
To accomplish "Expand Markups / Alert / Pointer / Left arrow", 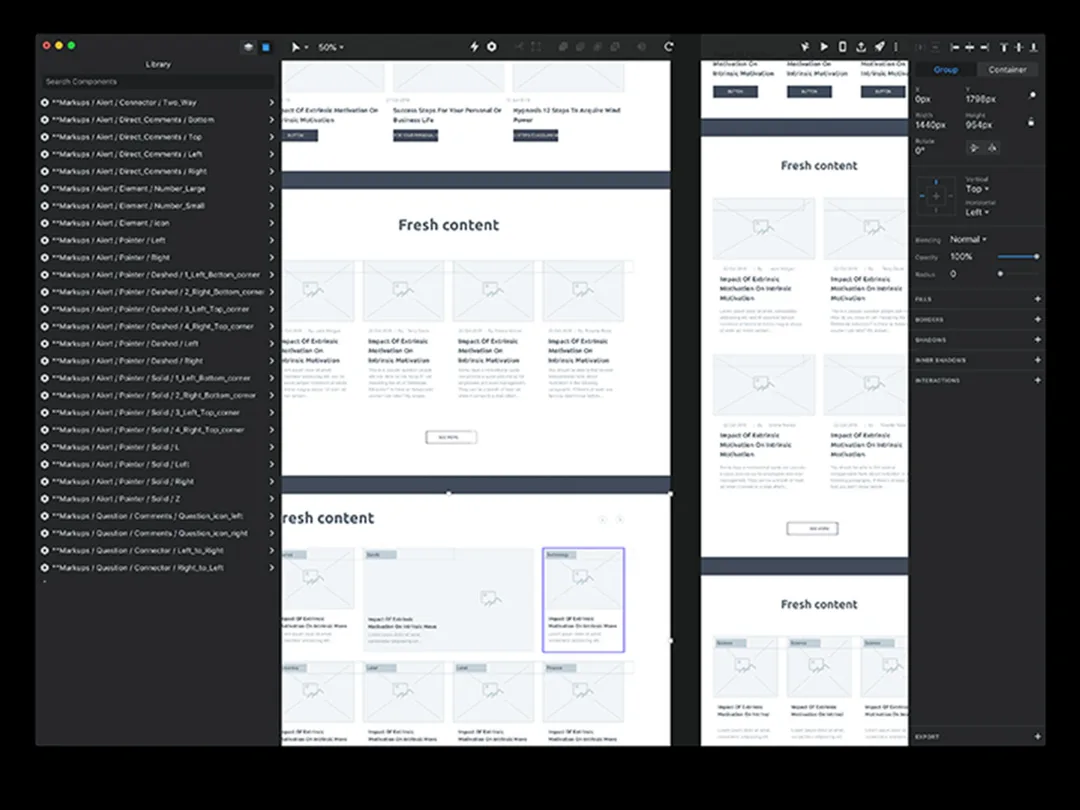I will tap(271, 240).
